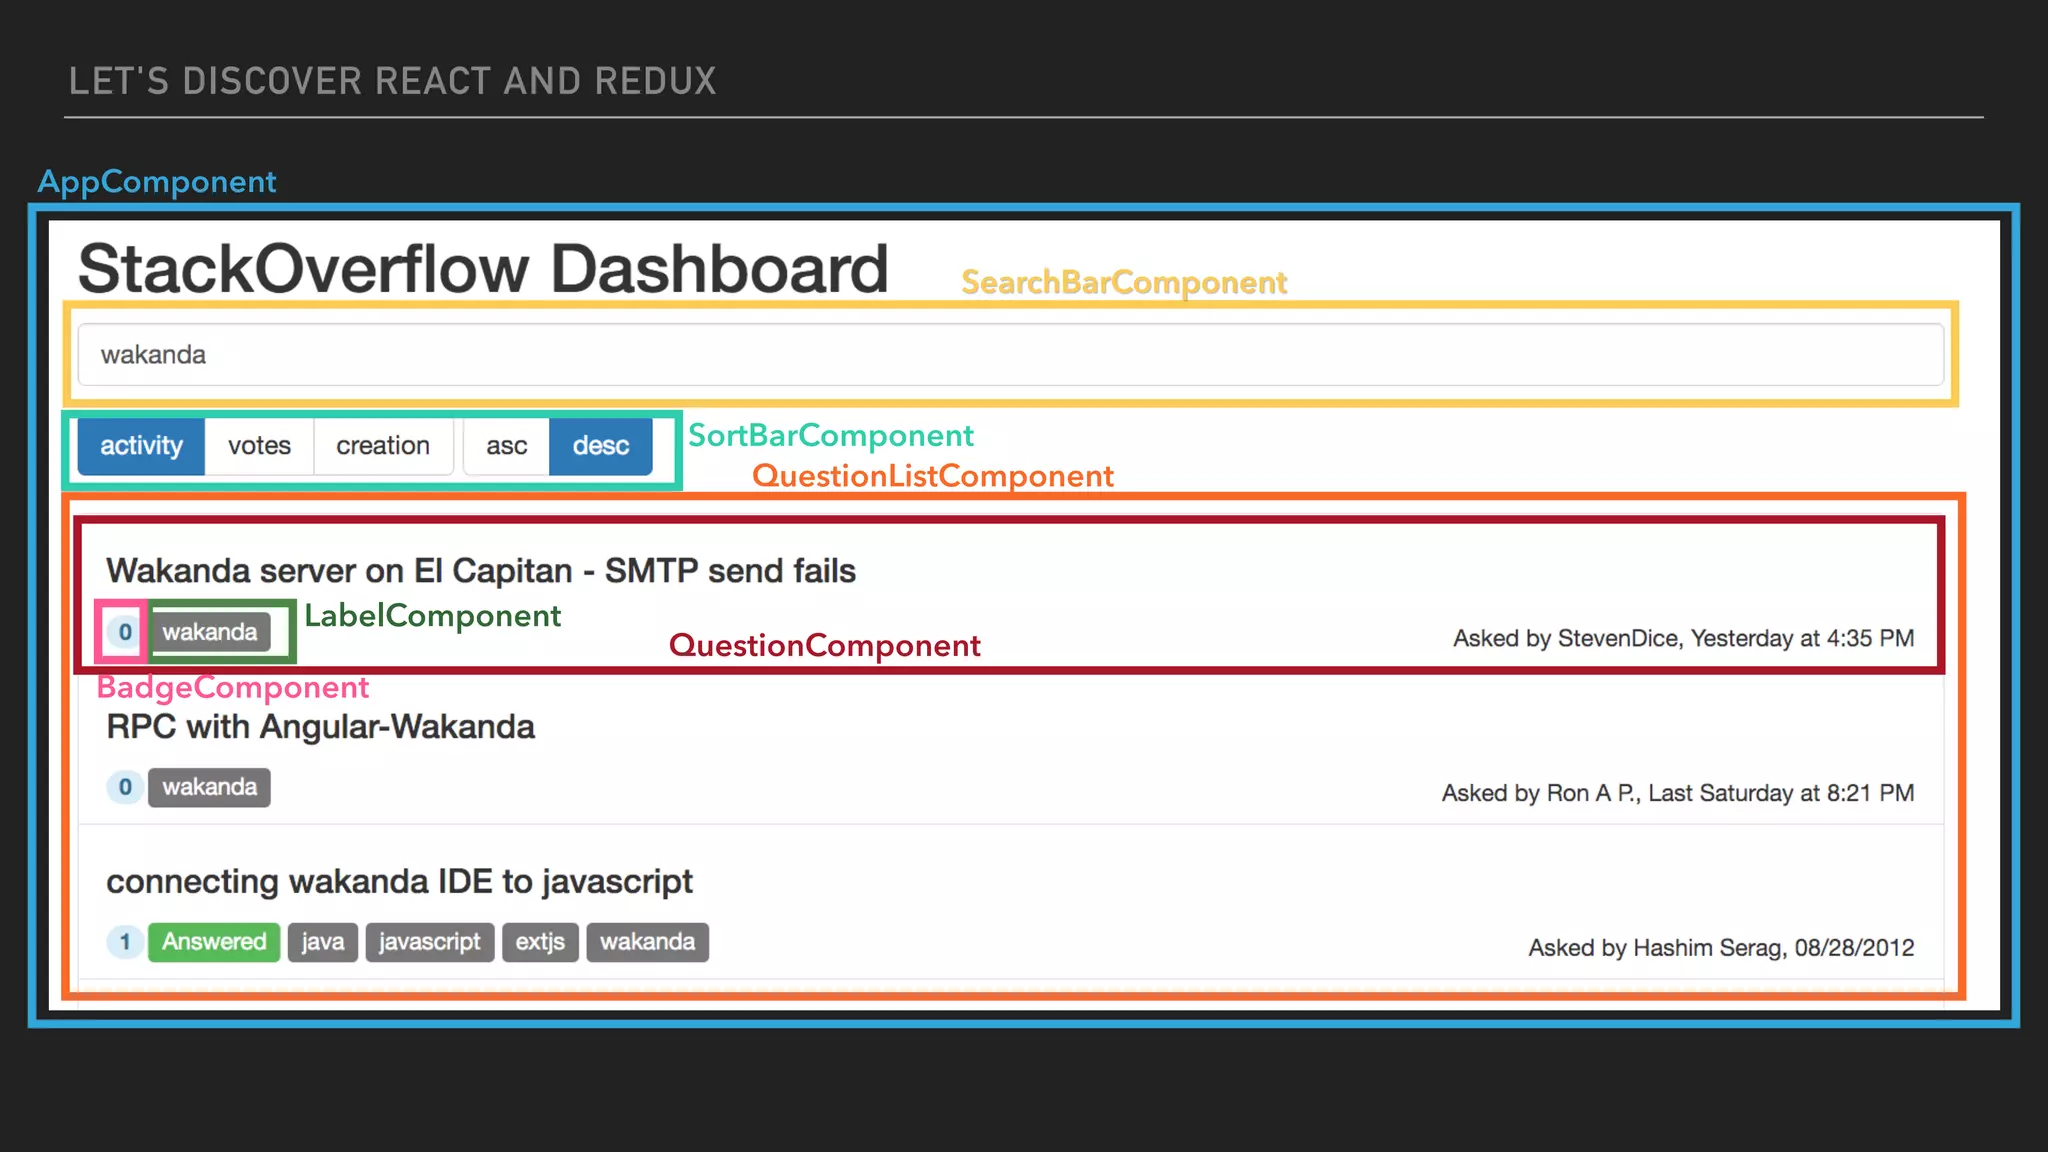Click the 0 badge on SMTP question
Image resolution: width=2048 pixels, height=1152 pixels.
coord(125,632)
